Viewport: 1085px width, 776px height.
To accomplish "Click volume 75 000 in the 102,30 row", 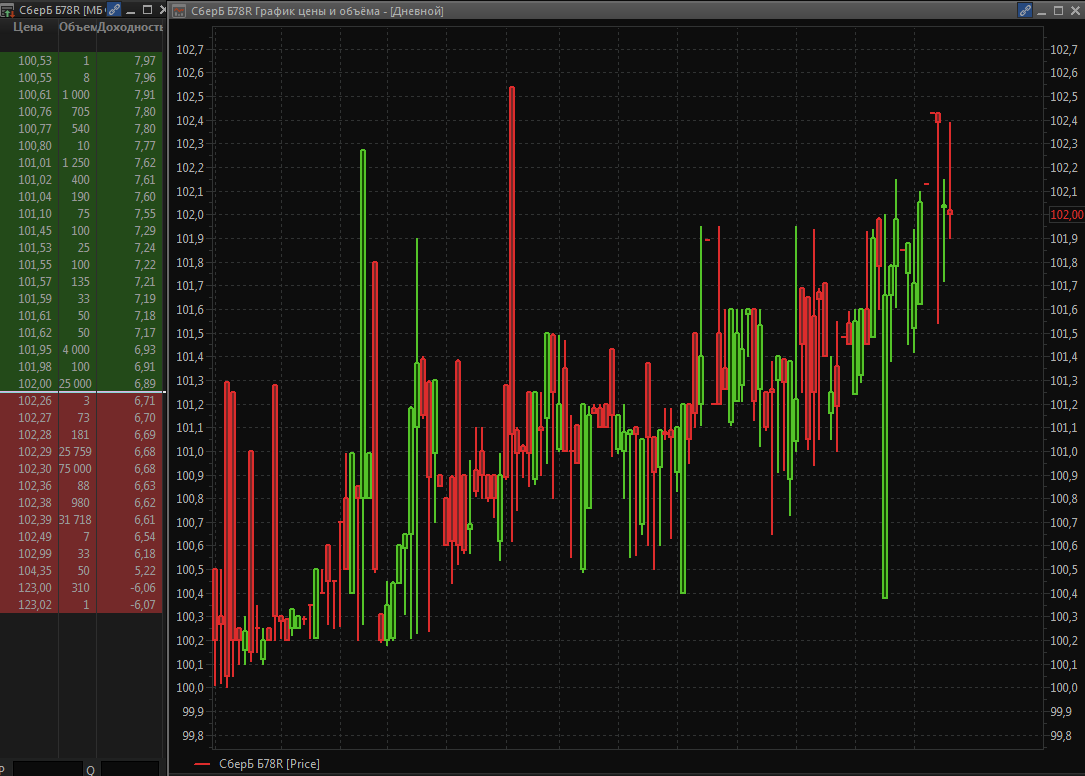I will coord(75,469).
